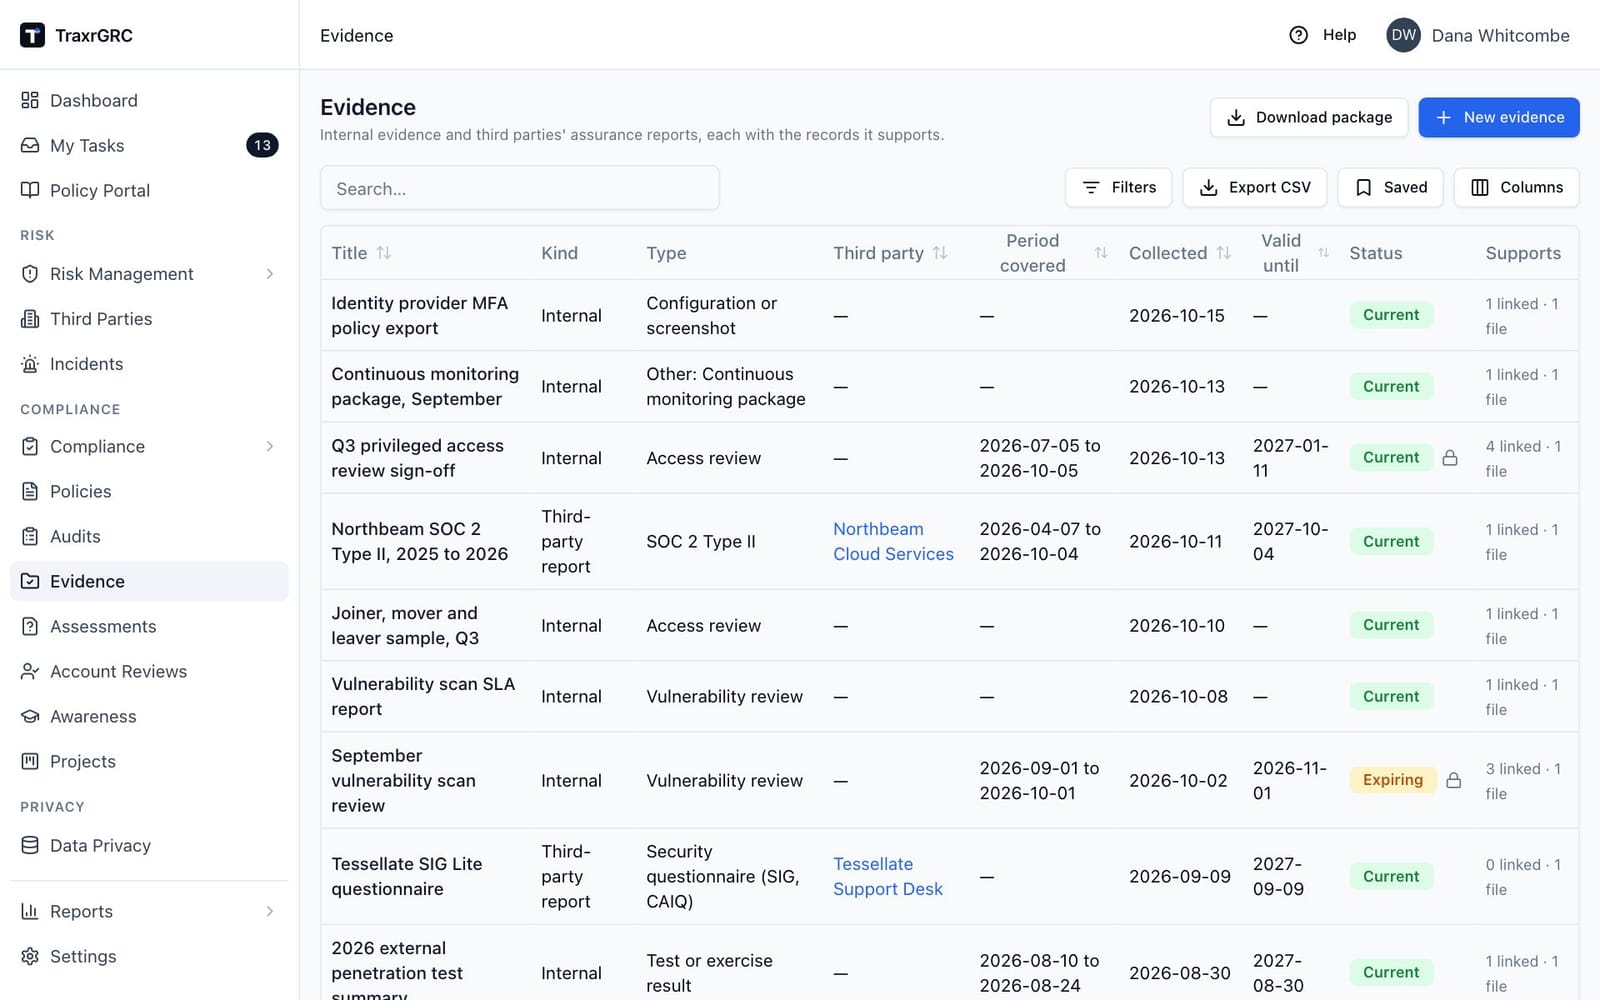
Task: Open My Tasks in sidebar
Action: point(149,145)
